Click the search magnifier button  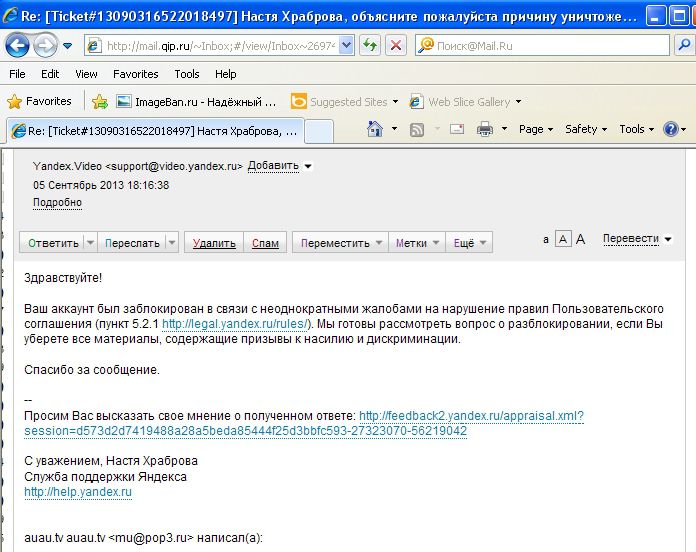pos(684,45)
